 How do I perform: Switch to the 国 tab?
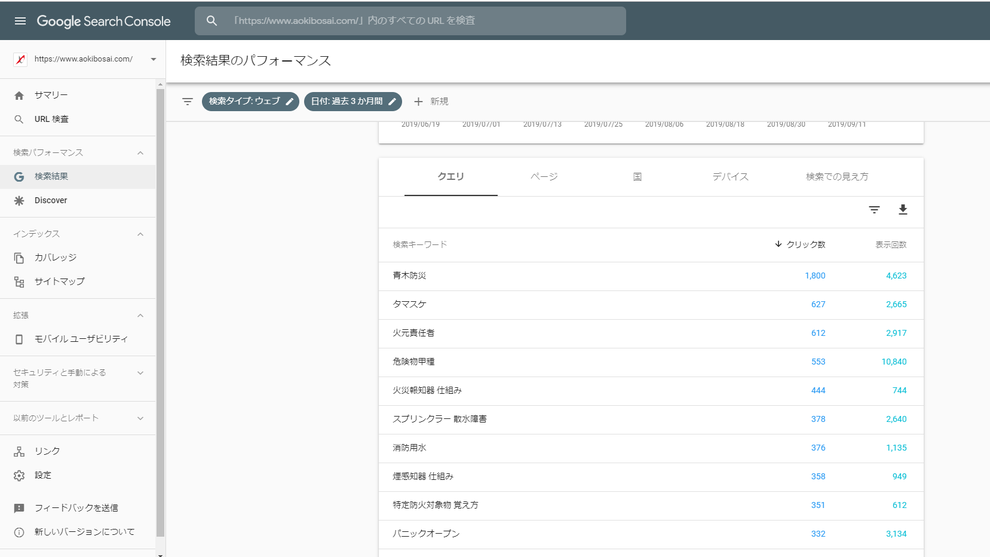coord(637,177)
